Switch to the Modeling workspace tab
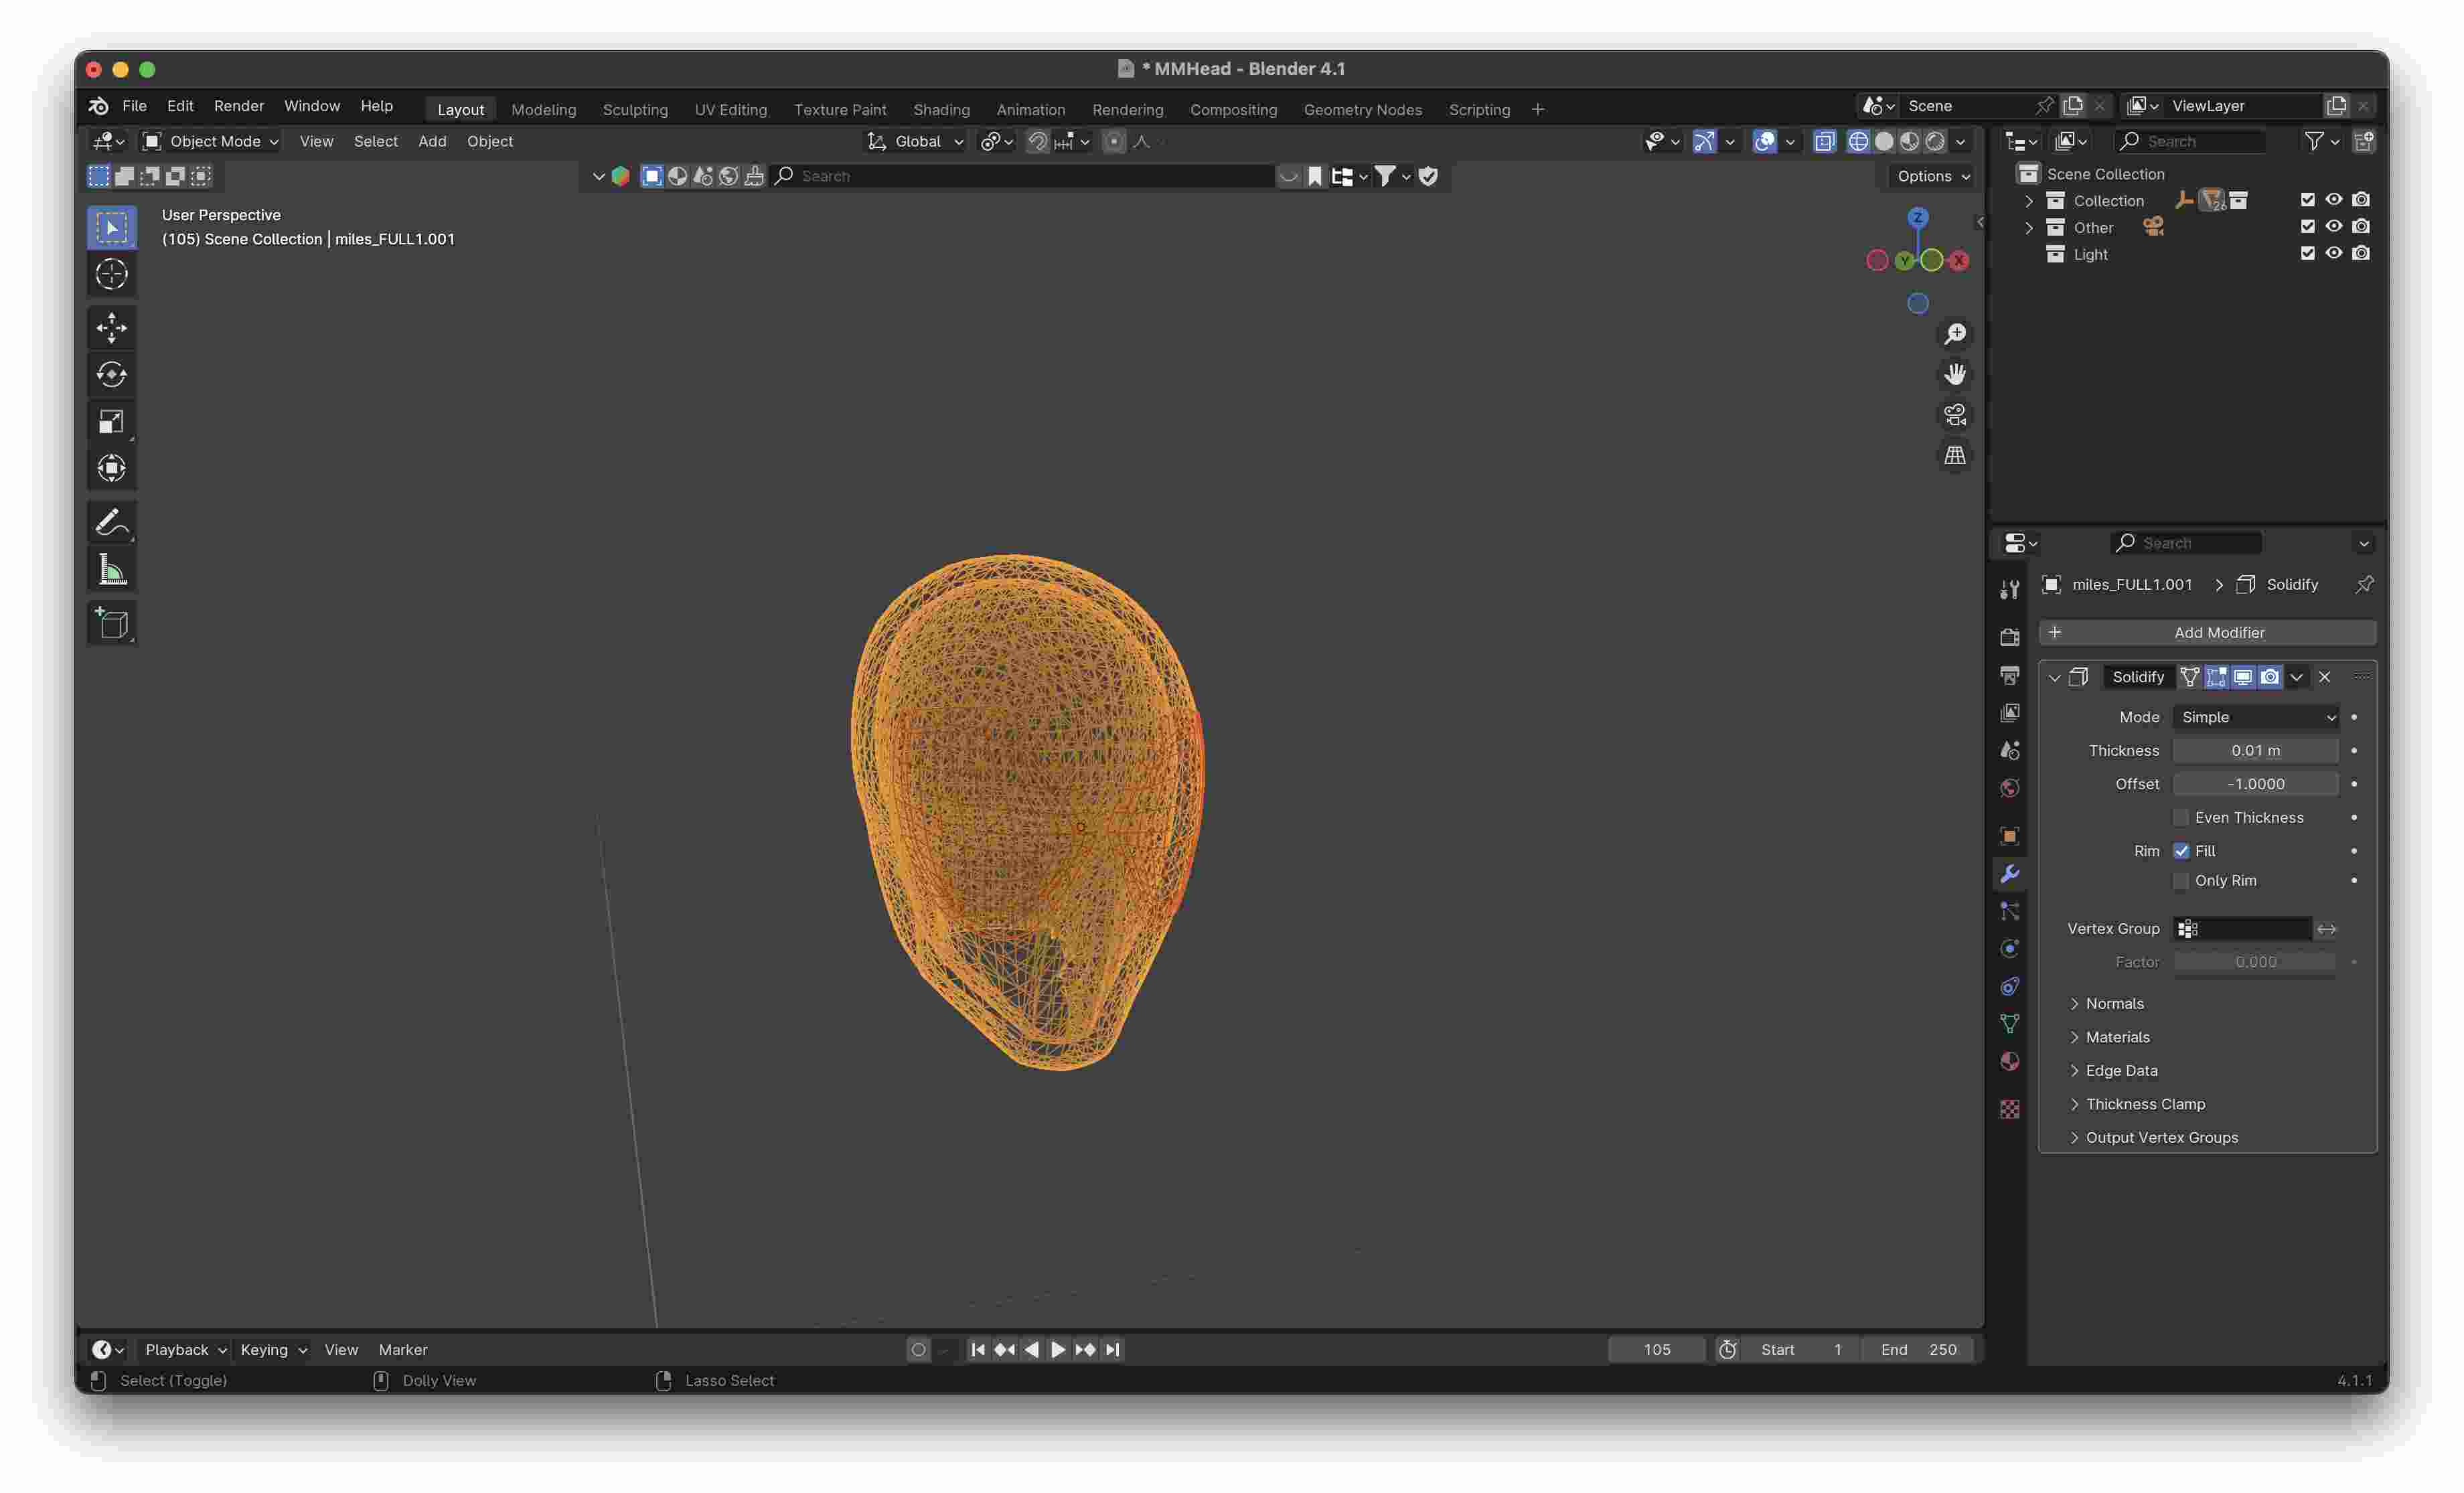 (x=544, y=109)
